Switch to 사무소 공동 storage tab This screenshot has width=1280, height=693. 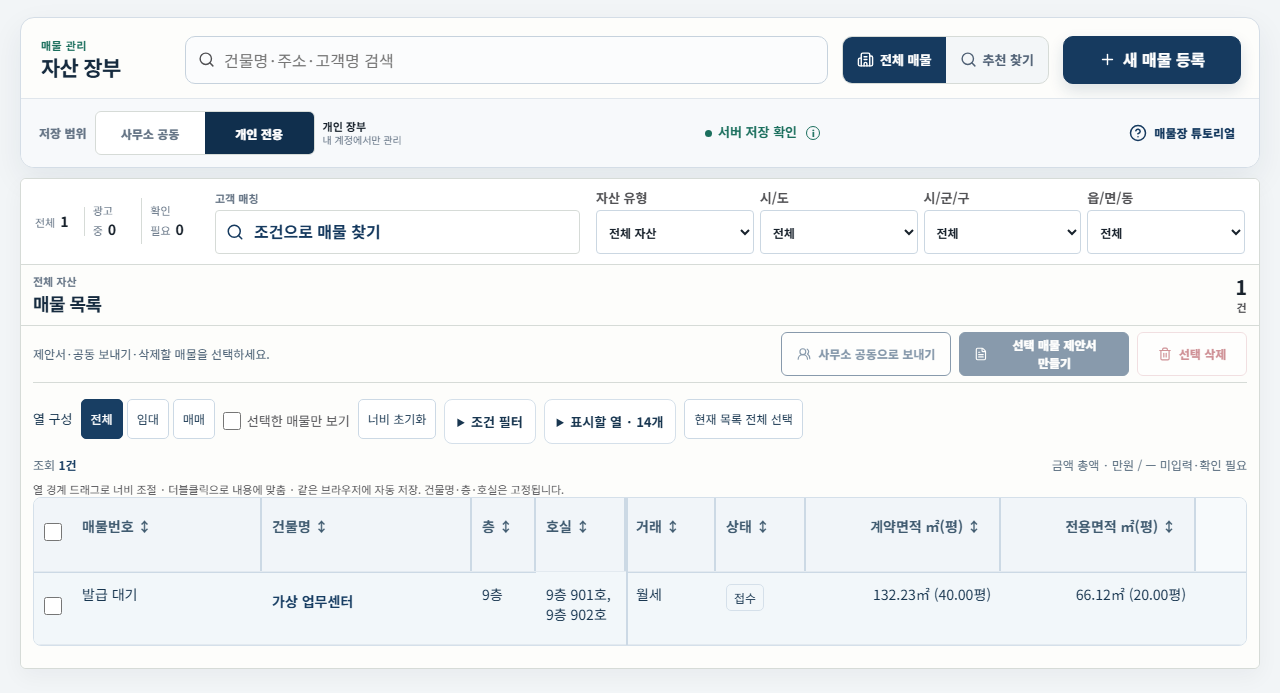[150, 133]
